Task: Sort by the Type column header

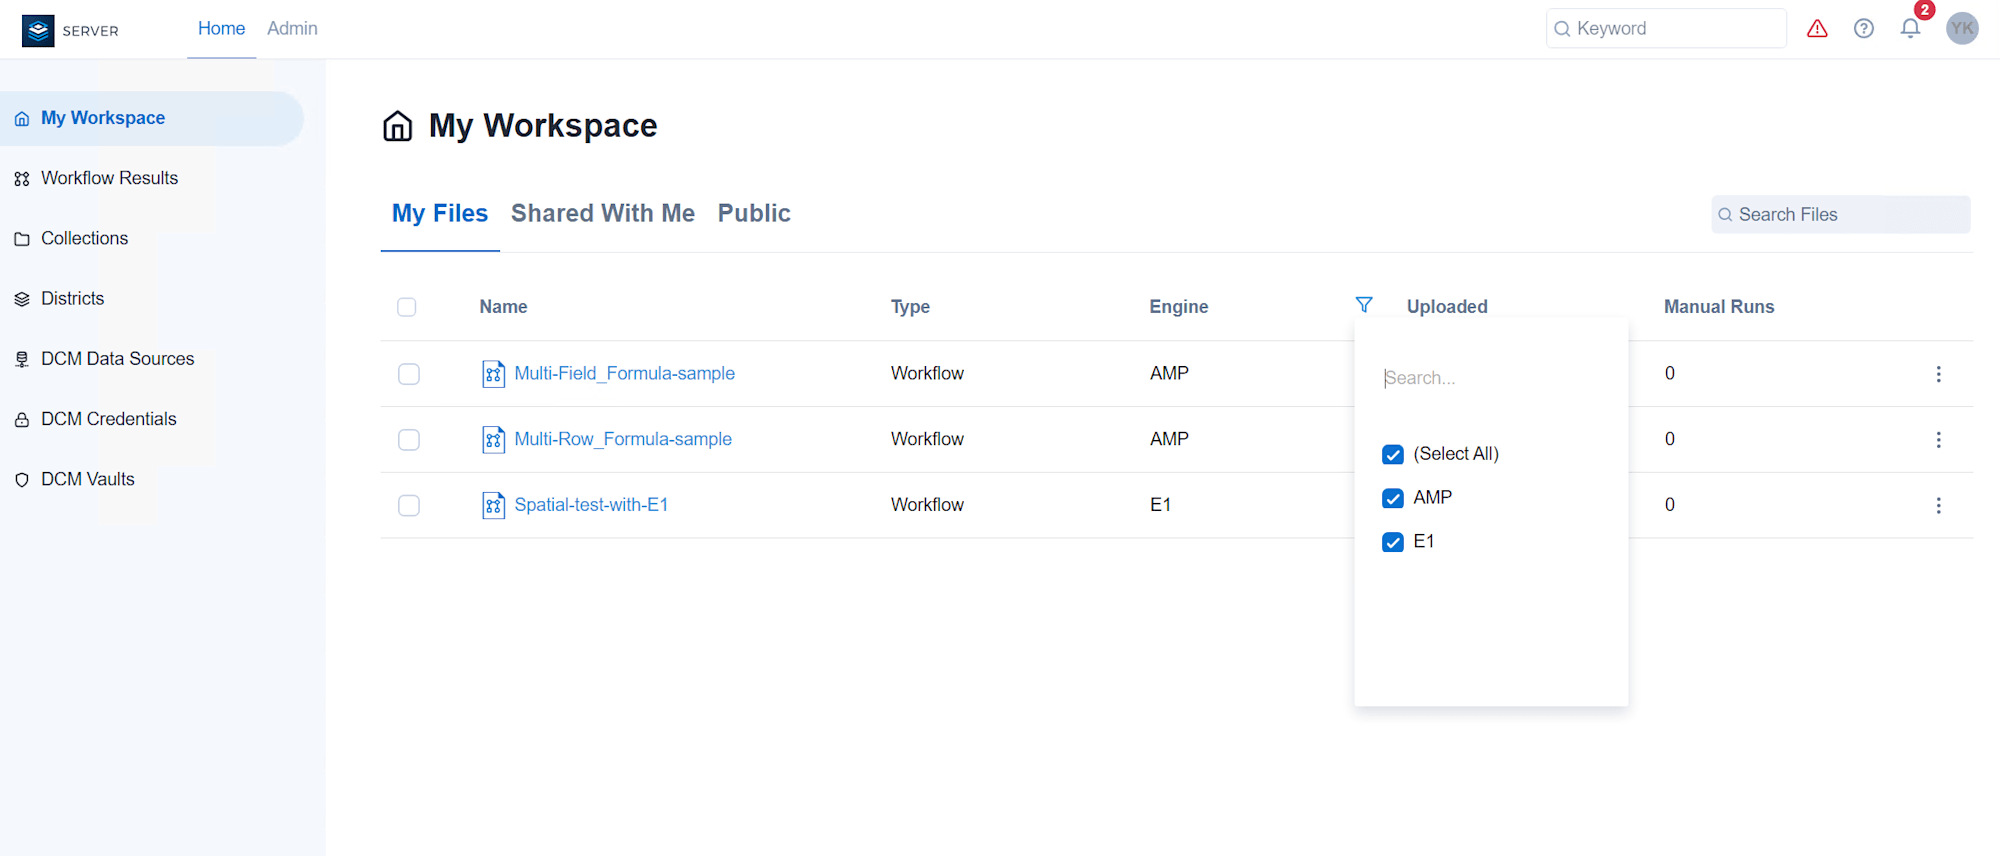Action: (x=910, y=307)
